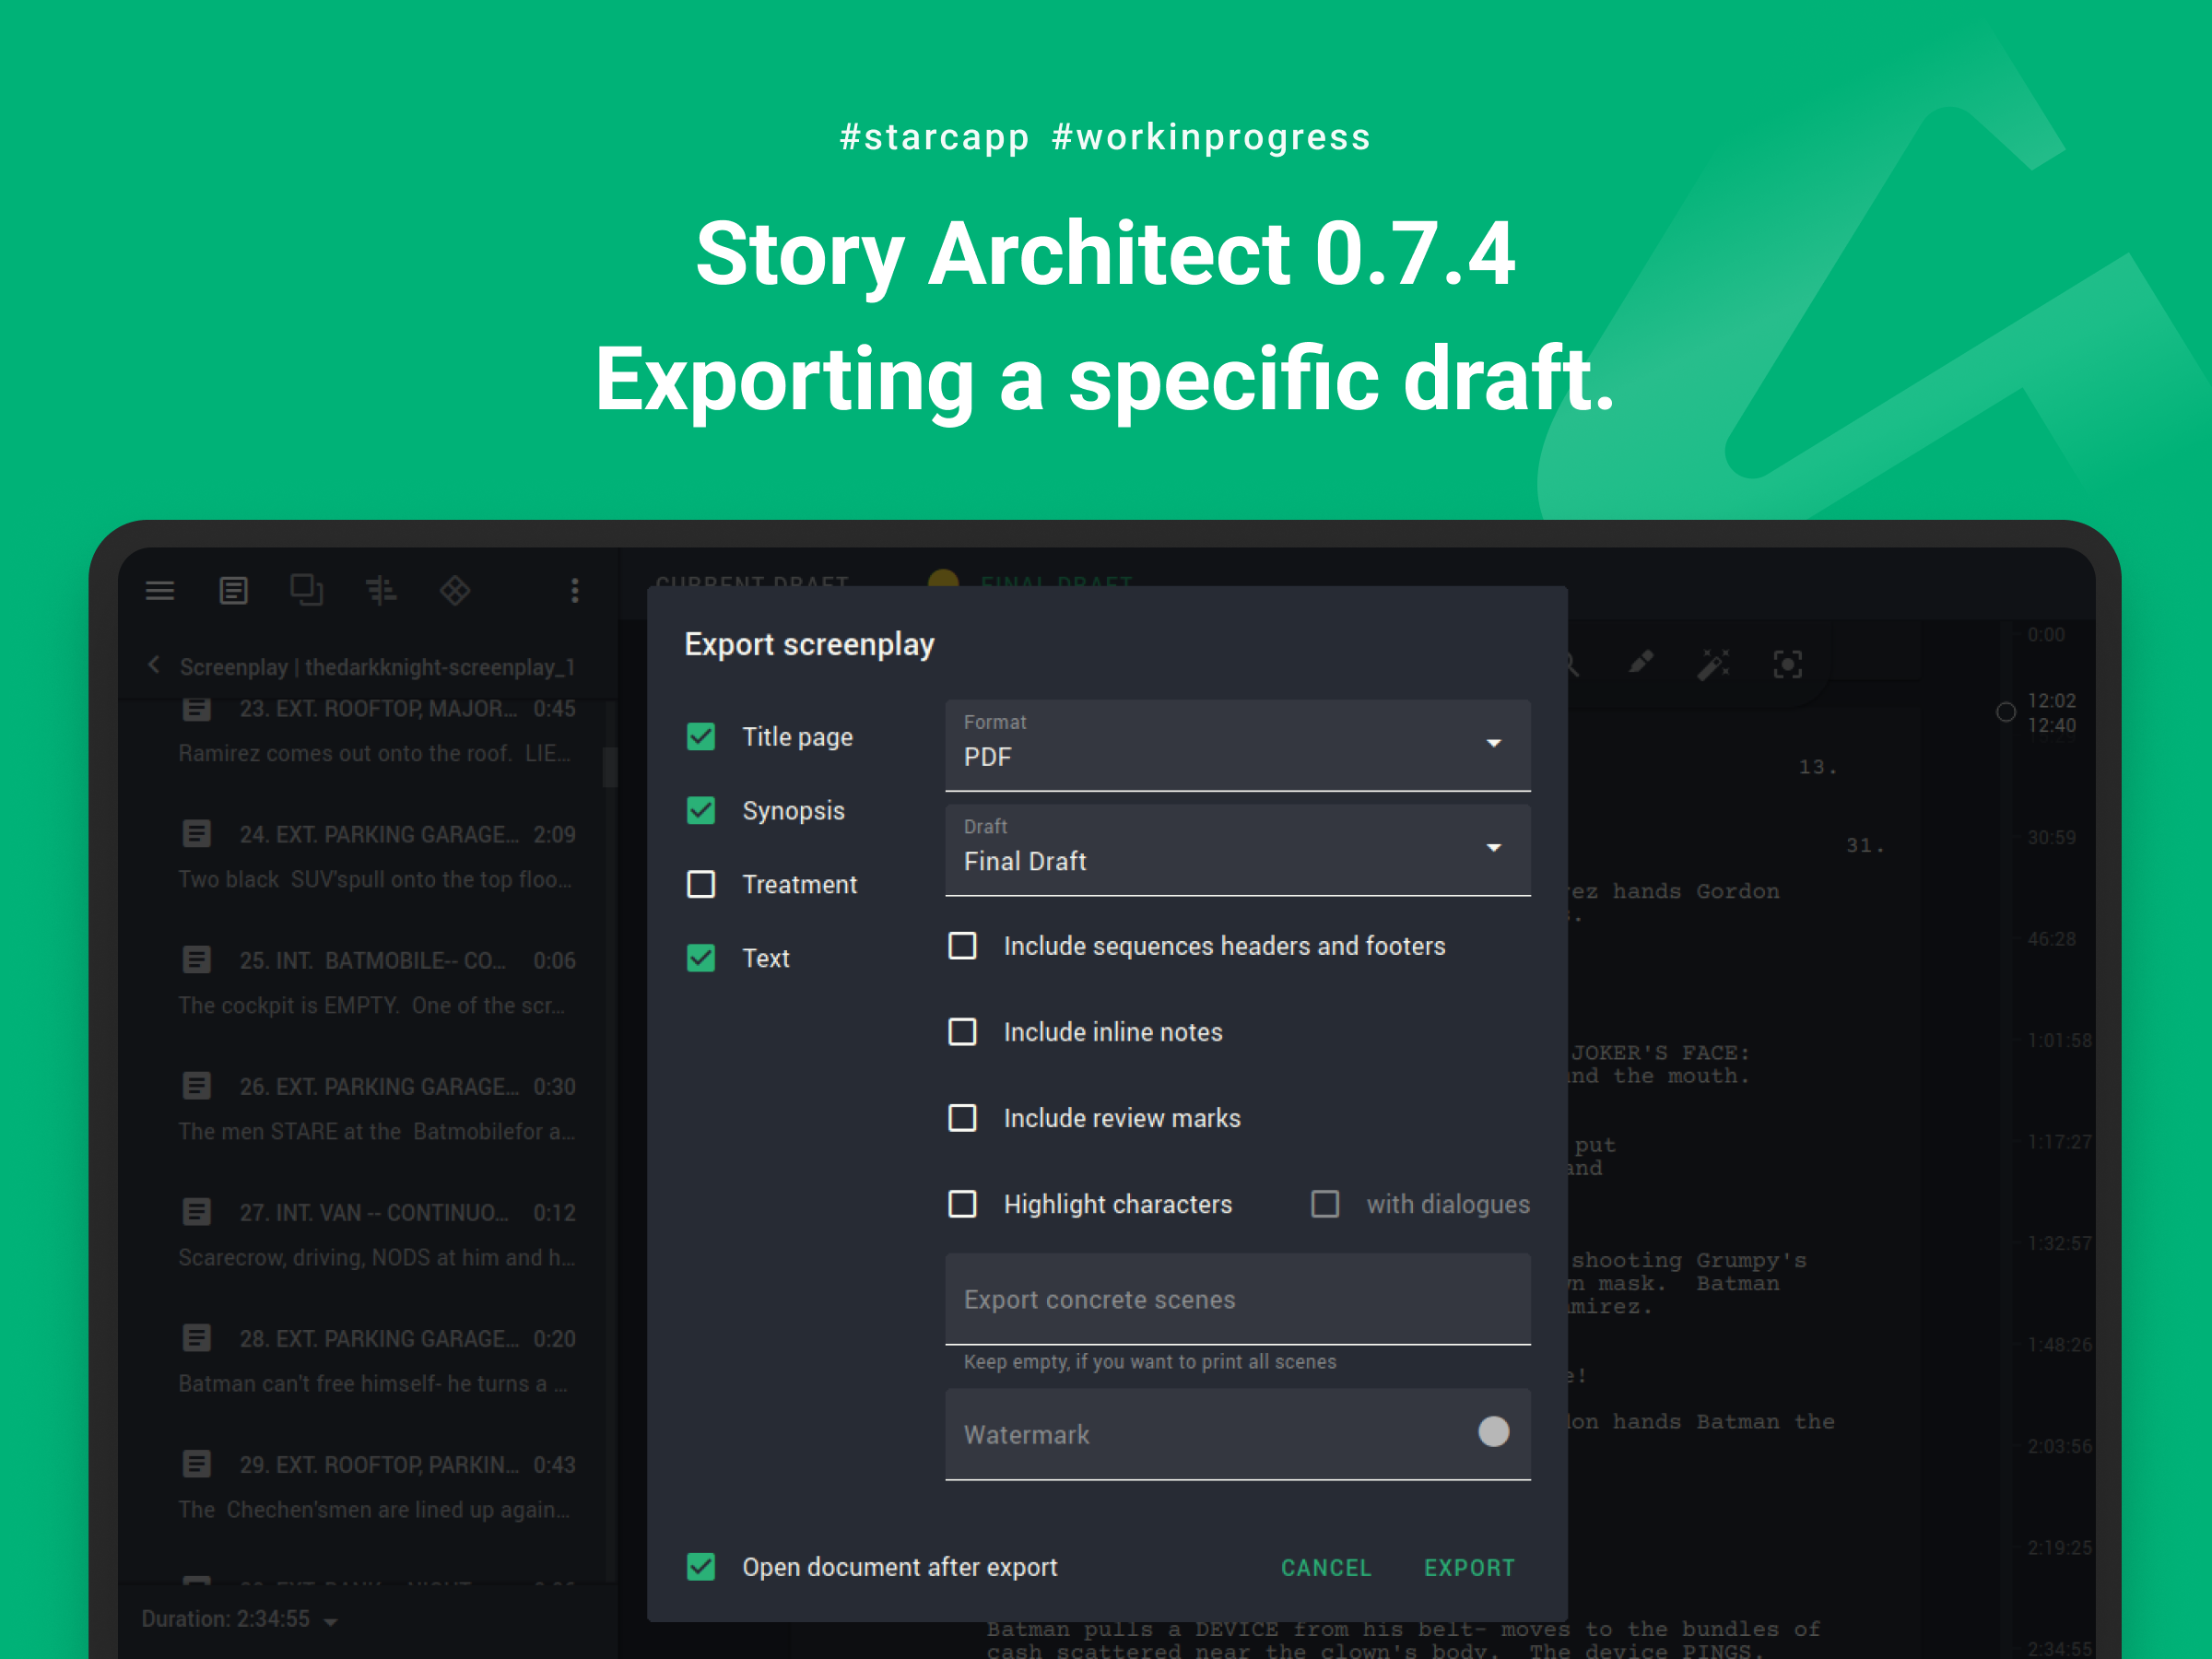Enable Highlight characters option

point(962,1204)
